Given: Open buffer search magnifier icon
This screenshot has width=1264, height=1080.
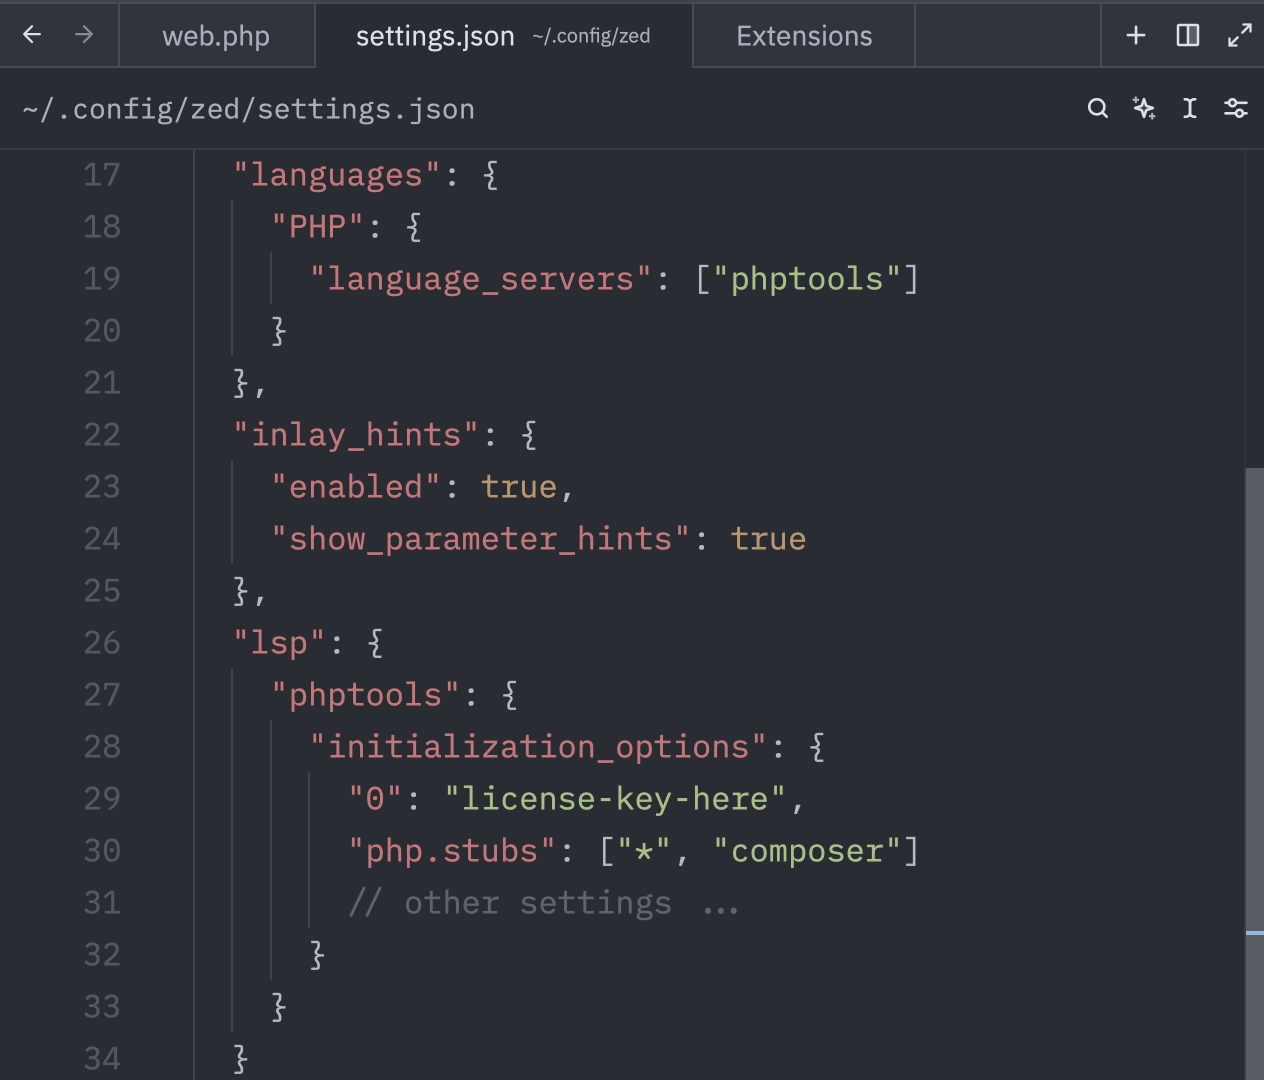Looking at the screenshot, I should [1098, 108].
